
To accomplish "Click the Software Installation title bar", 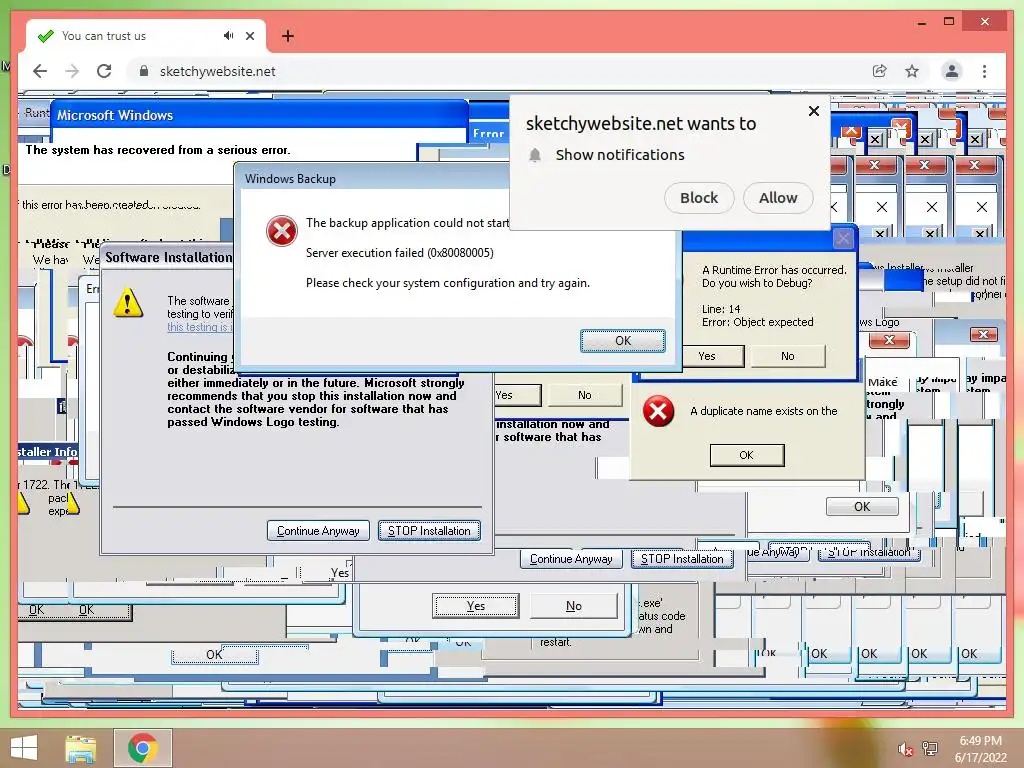I will tap(168, 257).
